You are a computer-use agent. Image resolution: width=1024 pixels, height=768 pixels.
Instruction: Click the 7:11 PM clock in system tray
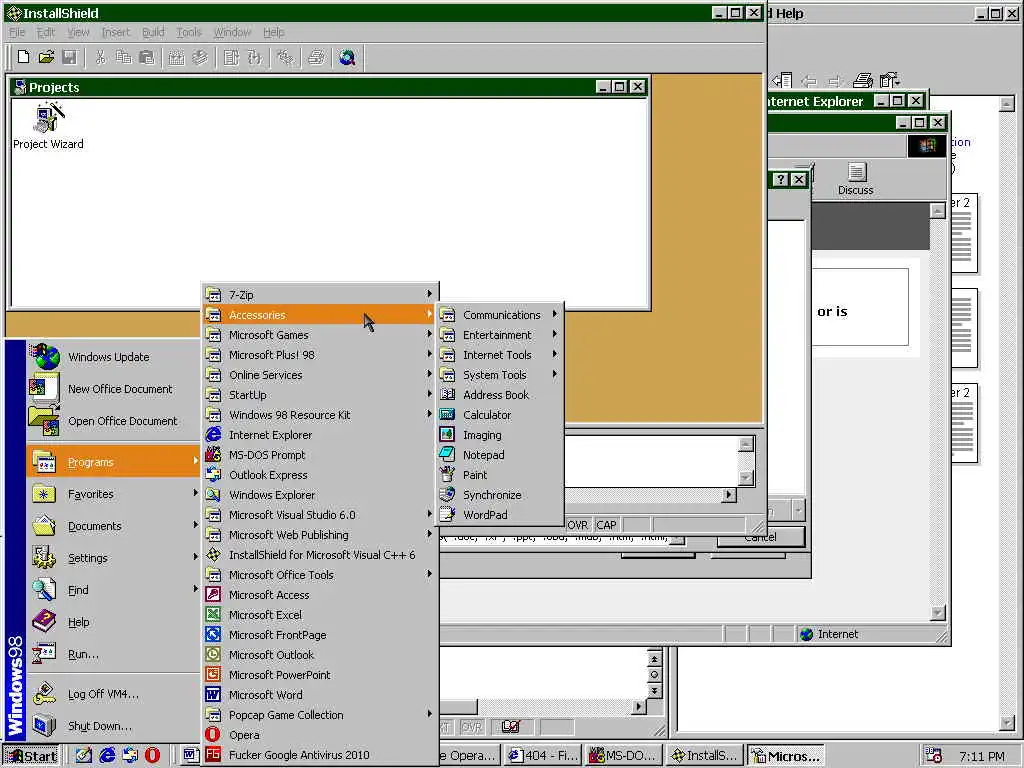point(982,756)
